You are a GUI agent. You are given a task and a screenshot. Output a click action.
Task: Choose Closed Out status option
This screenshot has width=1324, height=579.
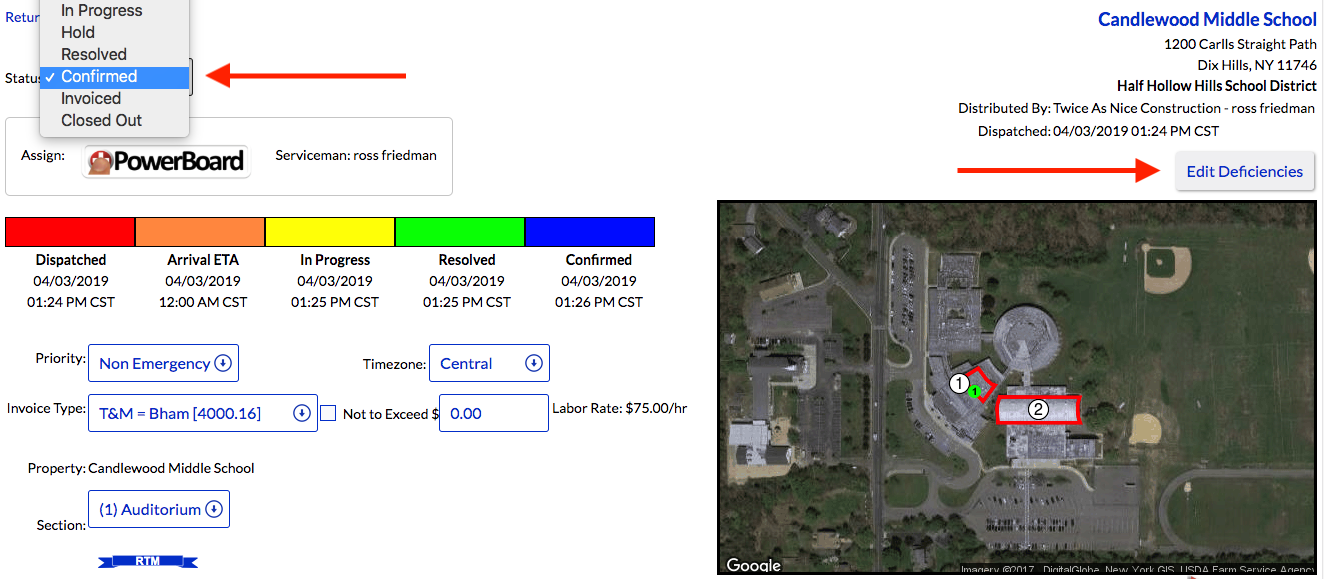tap(101, 121)
